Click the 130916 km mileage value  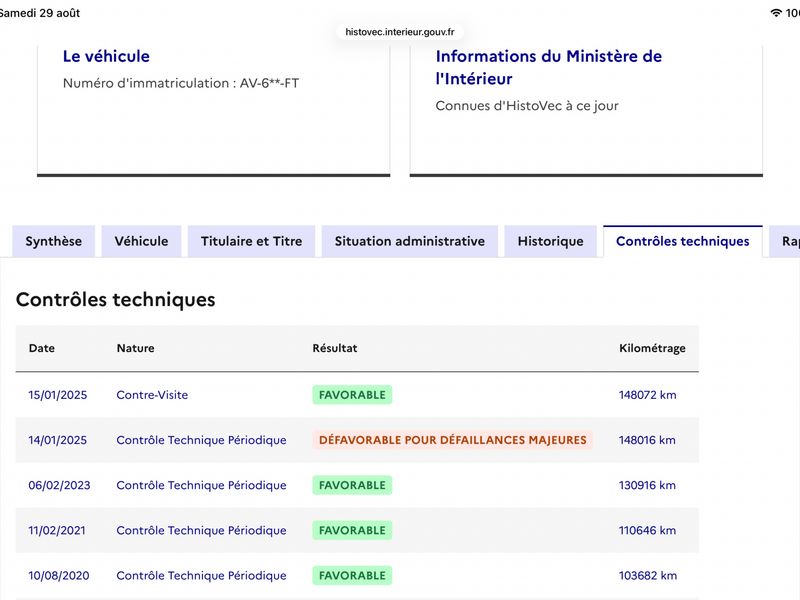coord(647,485)
